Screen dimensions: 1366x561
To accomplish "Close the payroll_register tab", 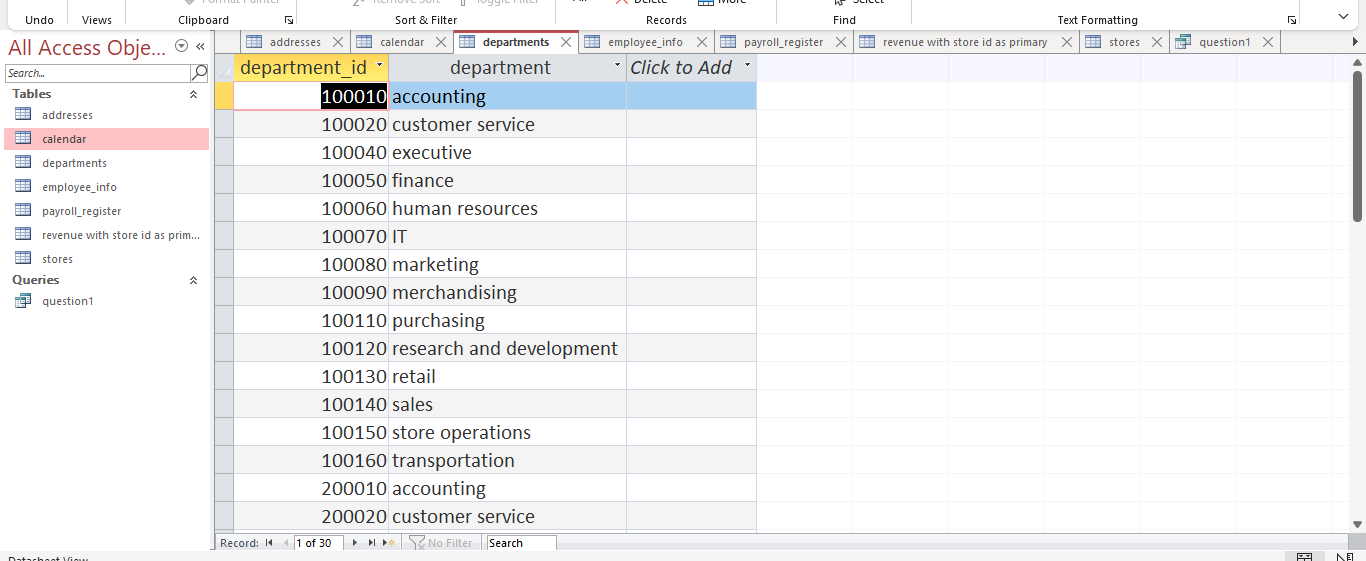I will [x=841, y=42].
